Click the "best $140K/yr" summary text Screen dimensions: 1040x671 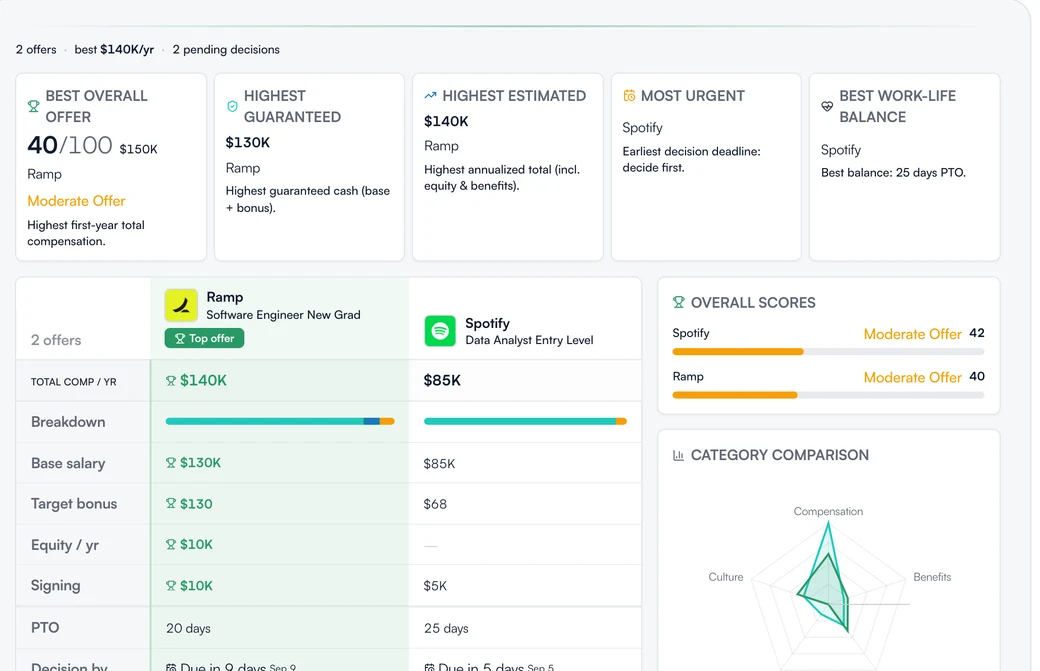[114, 50]
